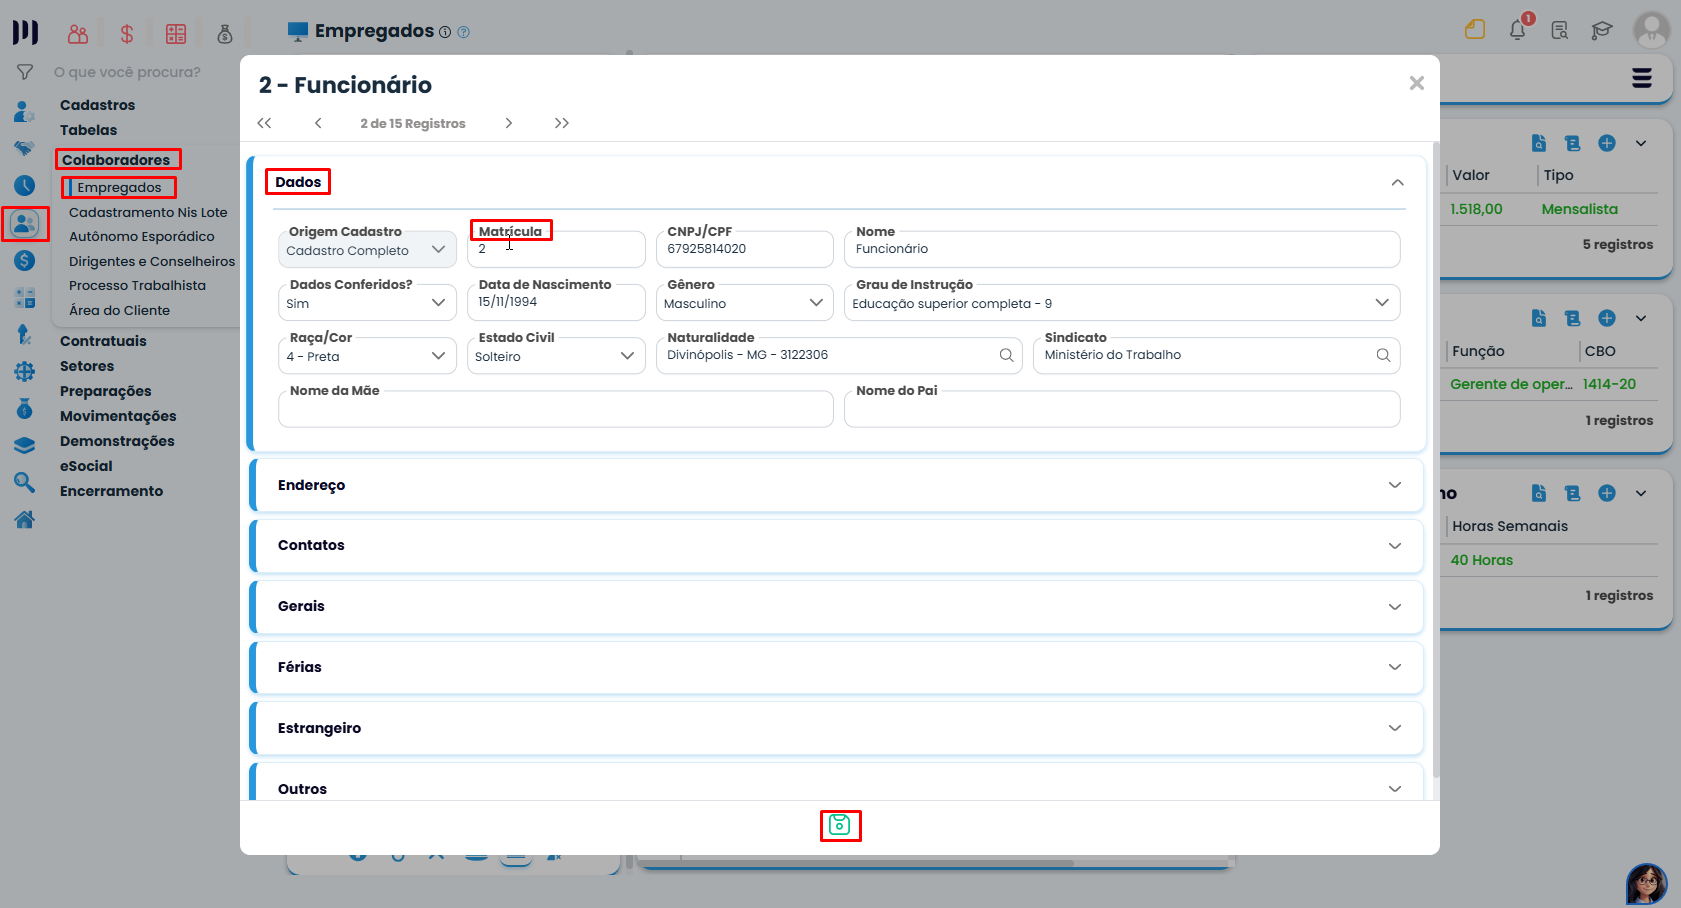Click the Naturalidade search magnifier
Viewport: 1681px width, 908px height.
pyautogui.click(x=1006, y=355)
